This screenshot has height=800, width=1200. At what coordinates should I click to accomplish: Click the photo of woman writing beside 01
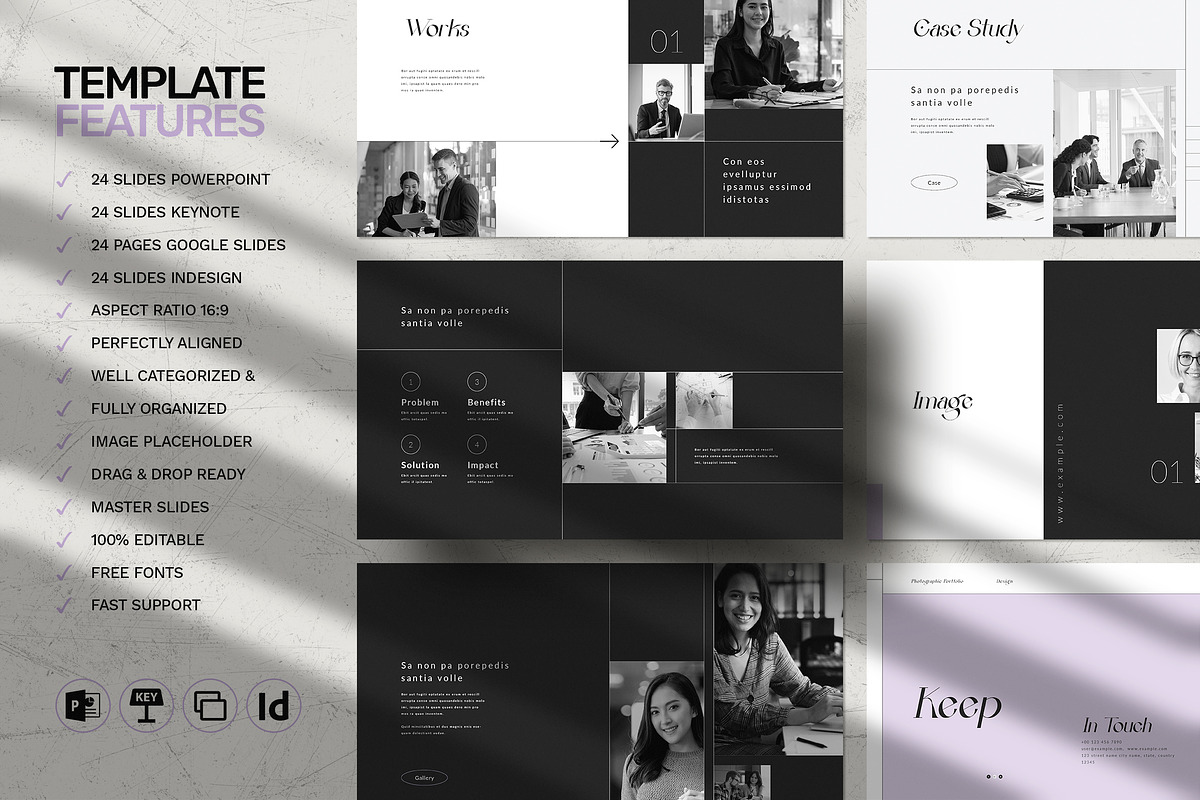(x=774, y=54)
